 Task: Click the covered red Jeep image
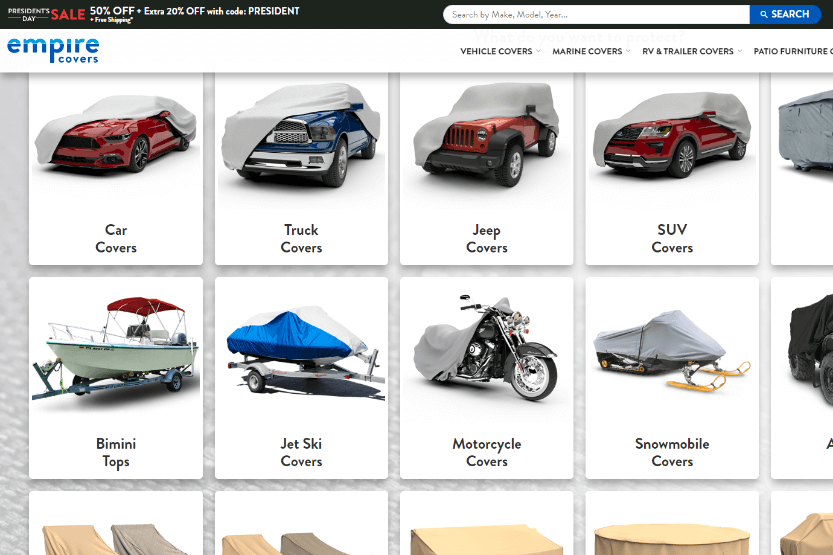[x=487, y=134]
